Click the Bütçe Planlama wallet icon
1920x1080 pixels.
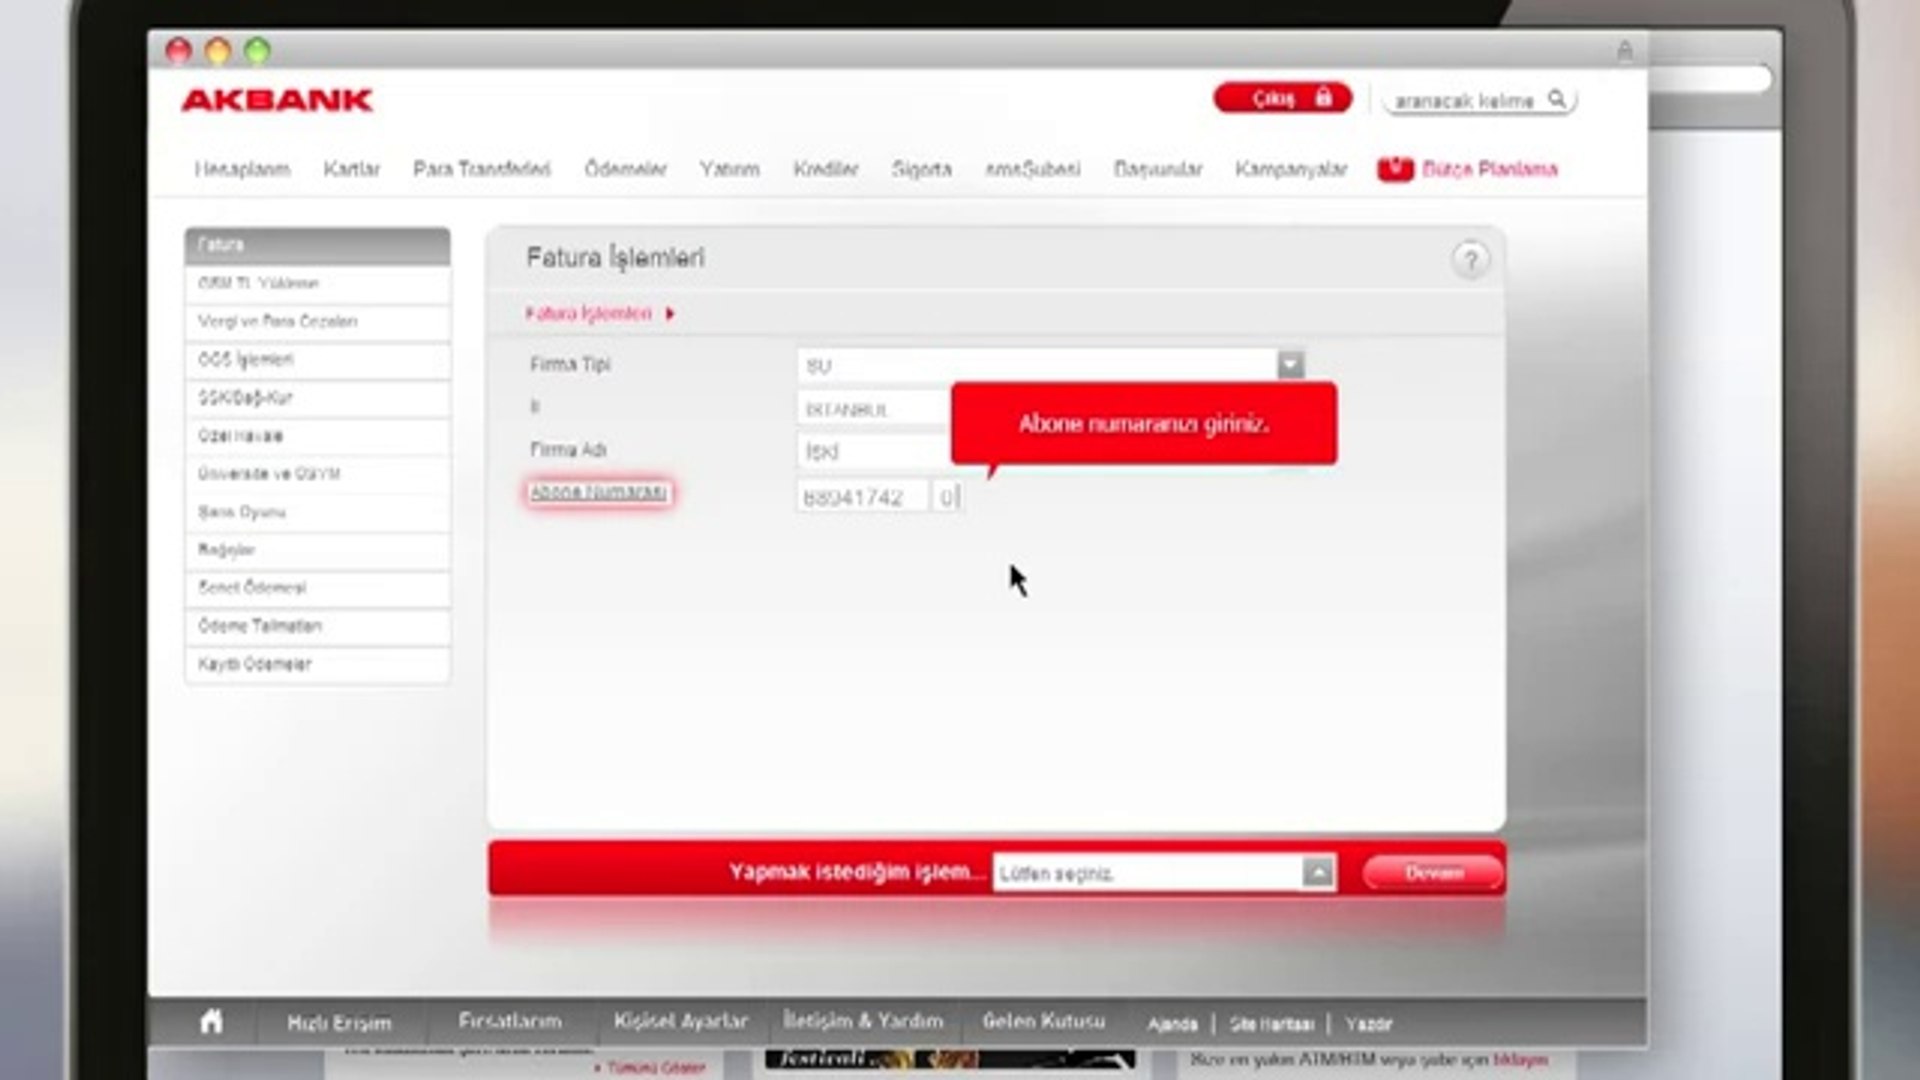(1395, 169)
